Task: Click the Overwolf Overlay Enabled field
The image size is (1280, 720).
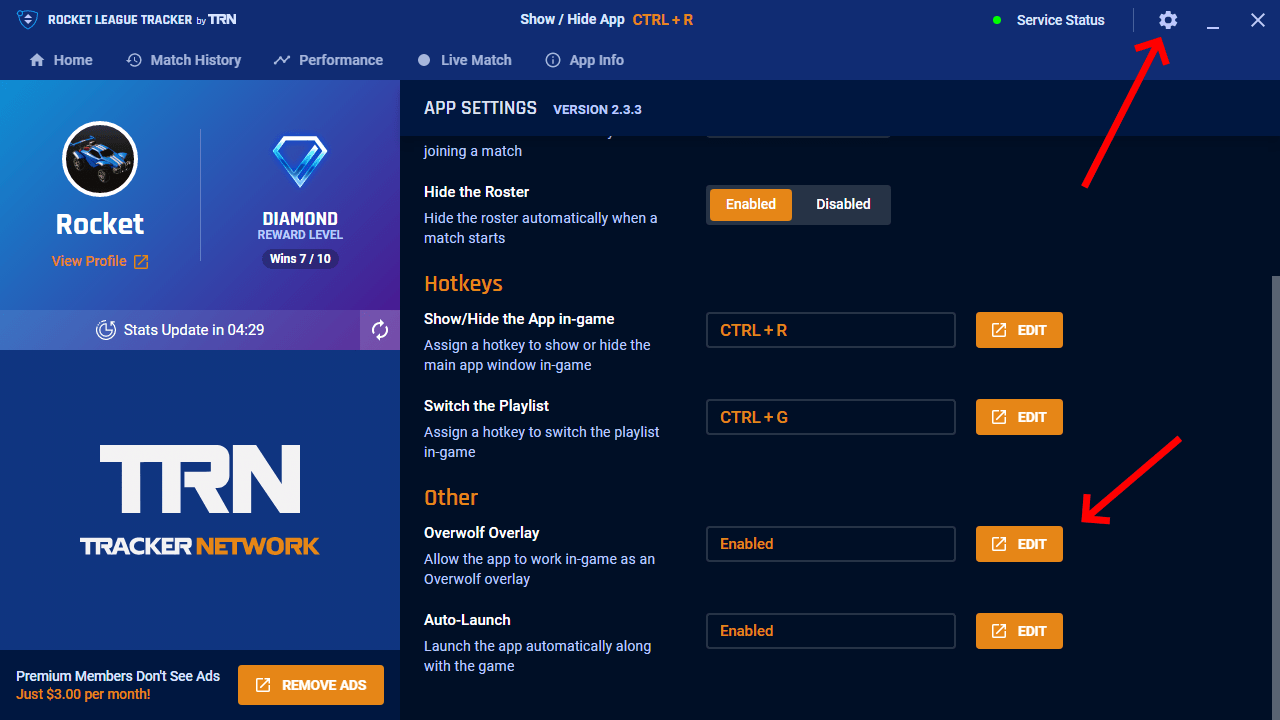Action: (831, 544)
